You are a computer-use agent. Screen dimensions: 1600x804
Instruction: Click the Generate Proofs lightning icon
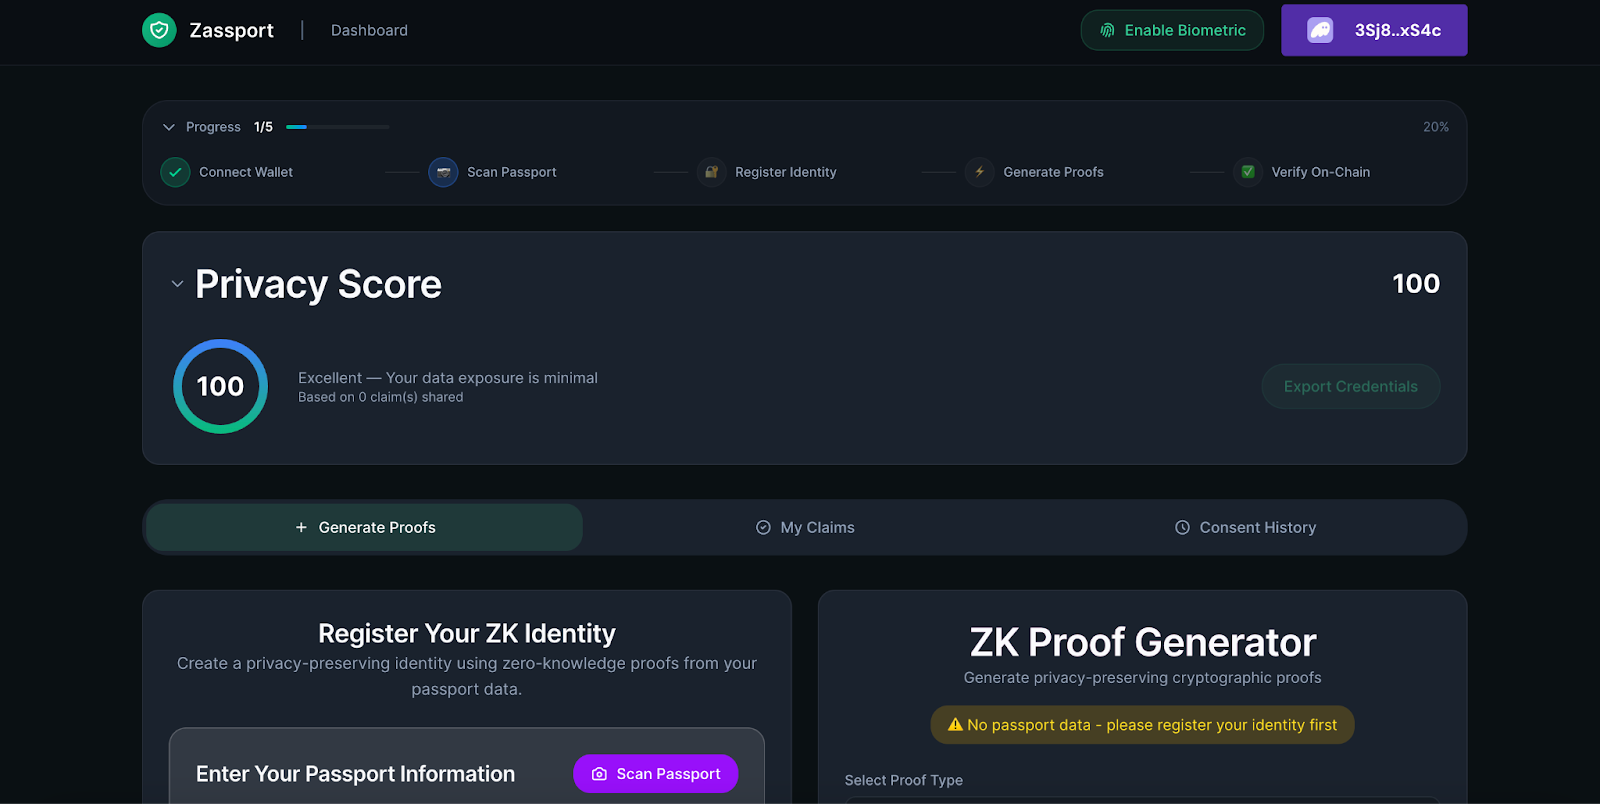pyautogui.click(x=979, y=172)
